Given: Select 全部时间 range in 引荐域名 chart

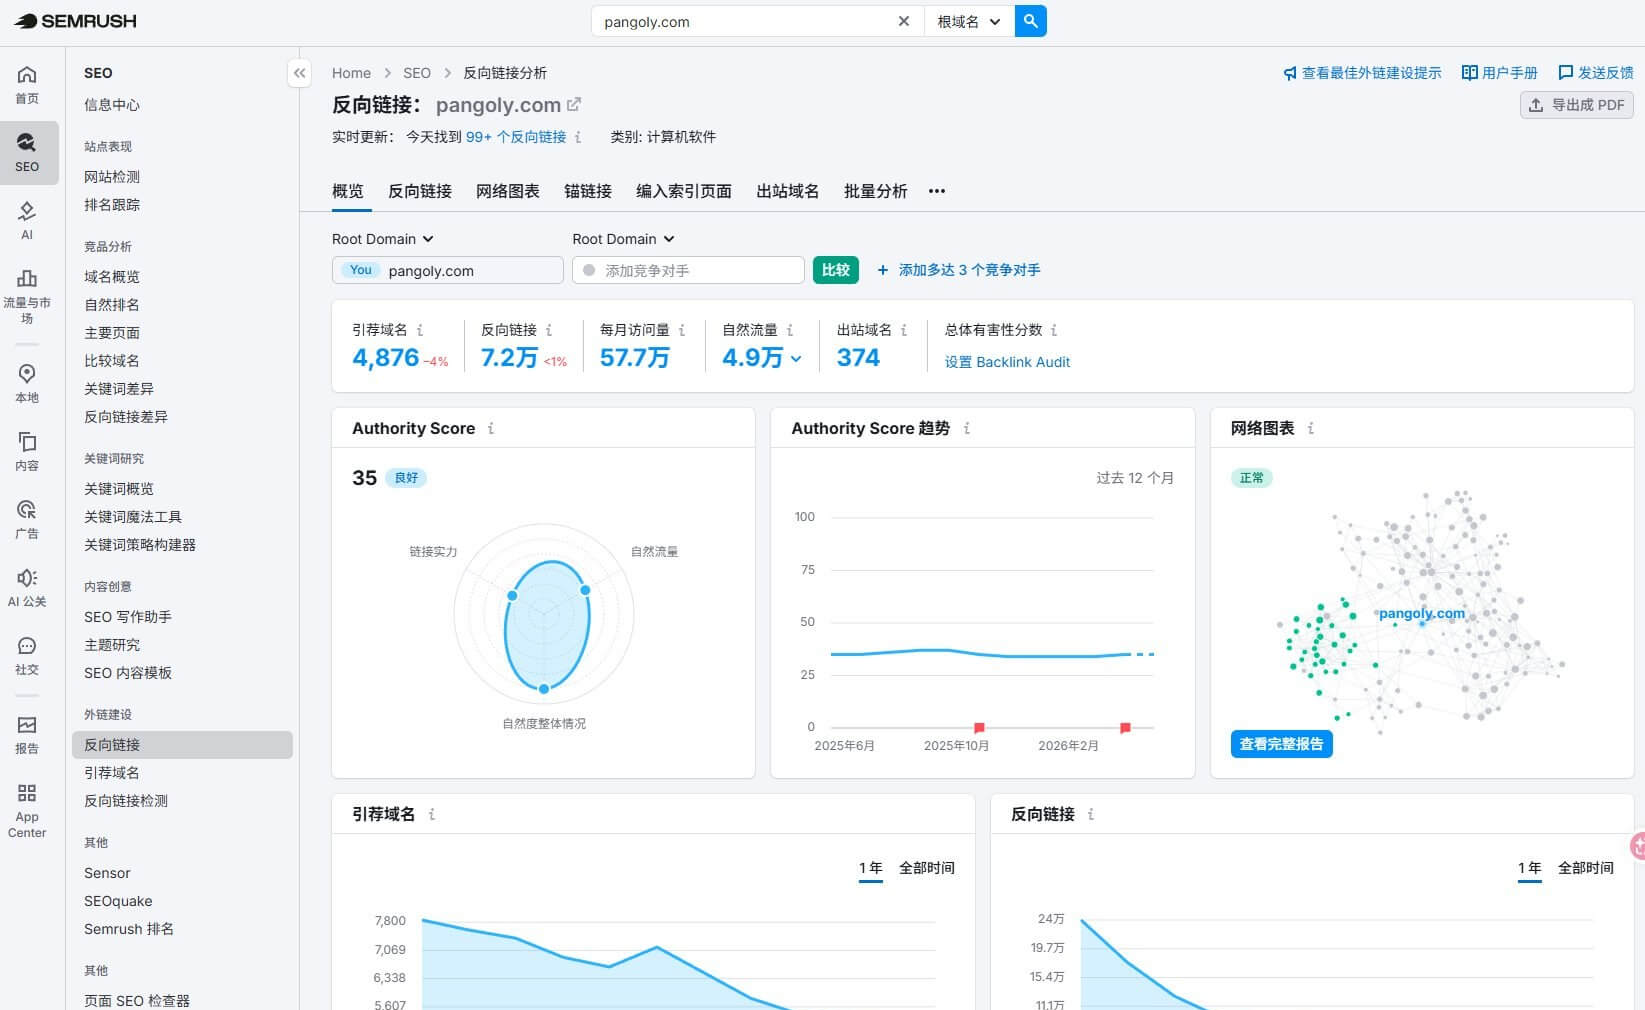Looking at the screenshot, I should (927, 868).
